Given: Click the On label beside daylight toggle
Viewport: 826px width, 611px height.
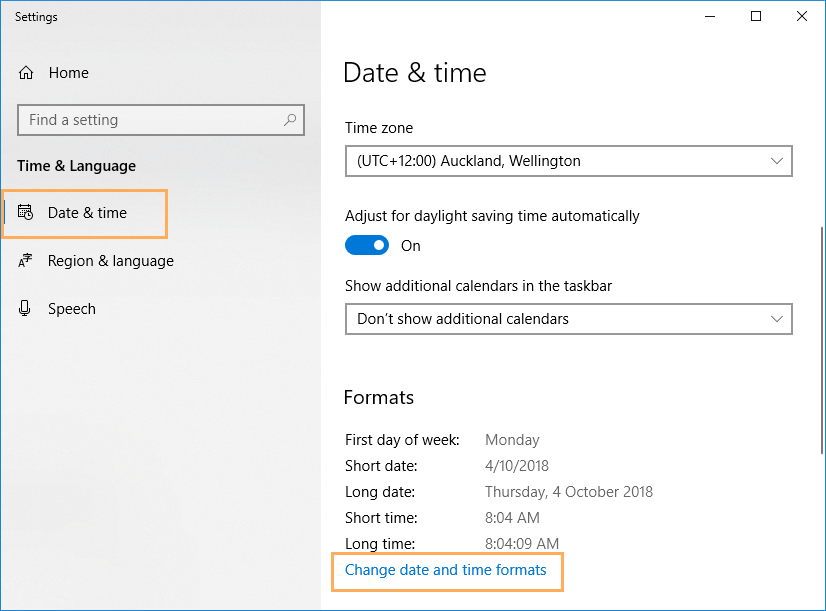Looking at the screenshot, I should click(x=410, y=246).
